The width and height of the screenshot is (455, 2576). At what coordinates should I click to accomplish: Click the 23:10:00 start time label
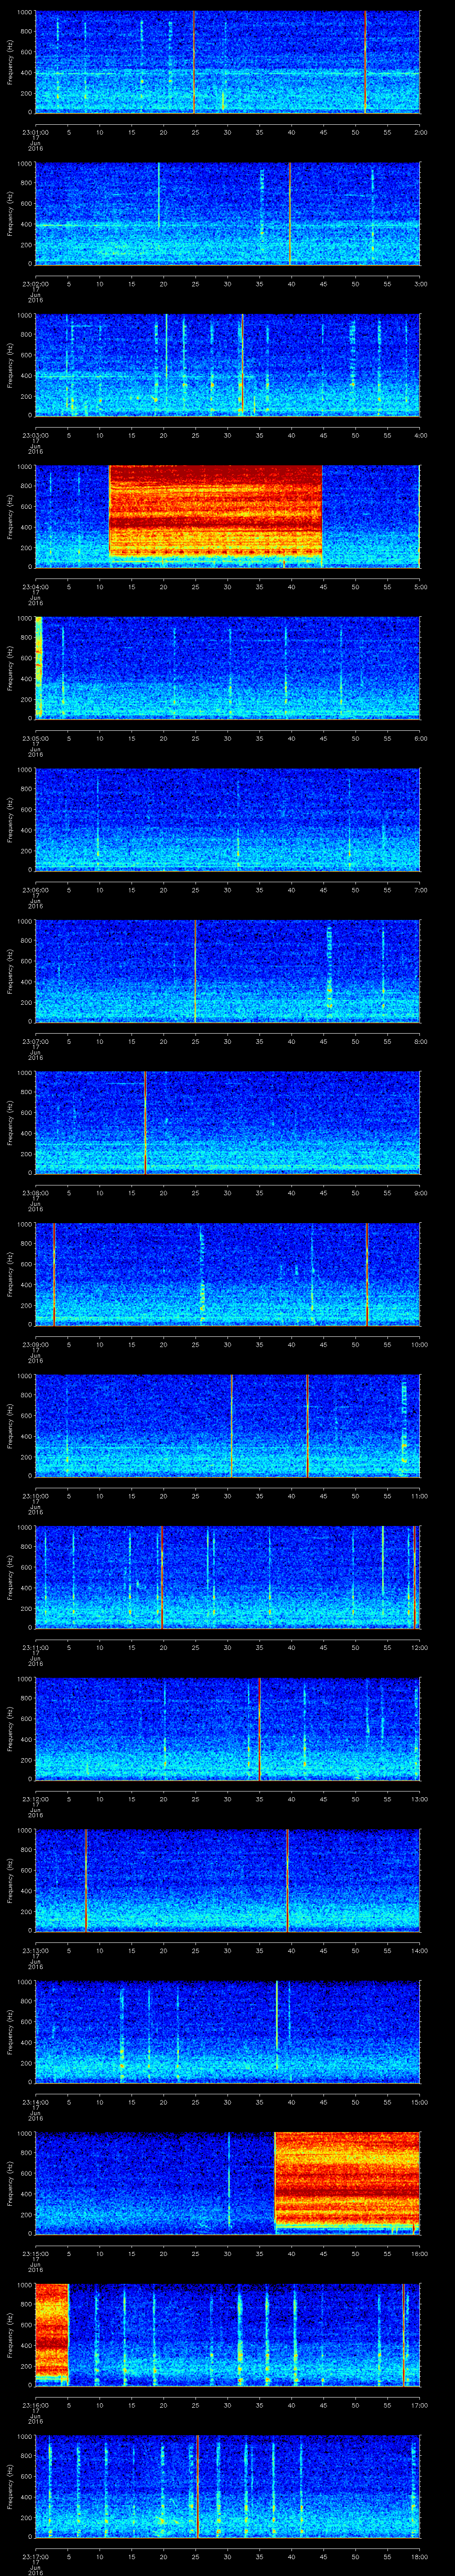point(35,1496)
